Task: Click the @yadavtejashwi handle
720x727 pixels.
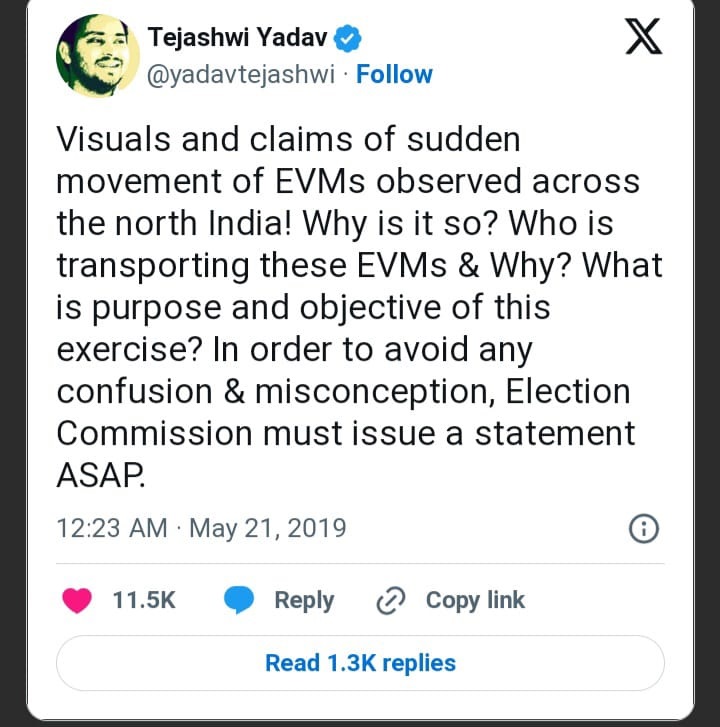Action: [x=240, y=75]
